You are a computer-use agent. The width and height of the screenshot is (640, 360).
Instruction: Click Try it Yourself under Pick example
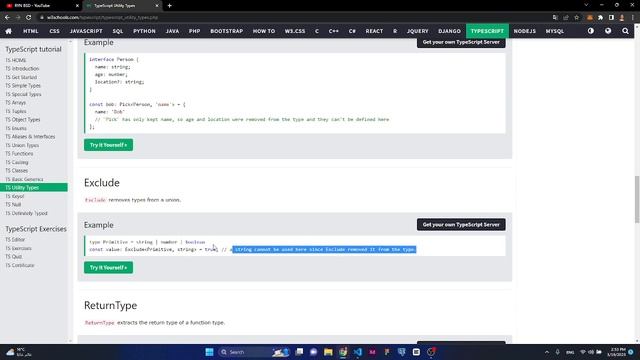click(x=108, y=145)
